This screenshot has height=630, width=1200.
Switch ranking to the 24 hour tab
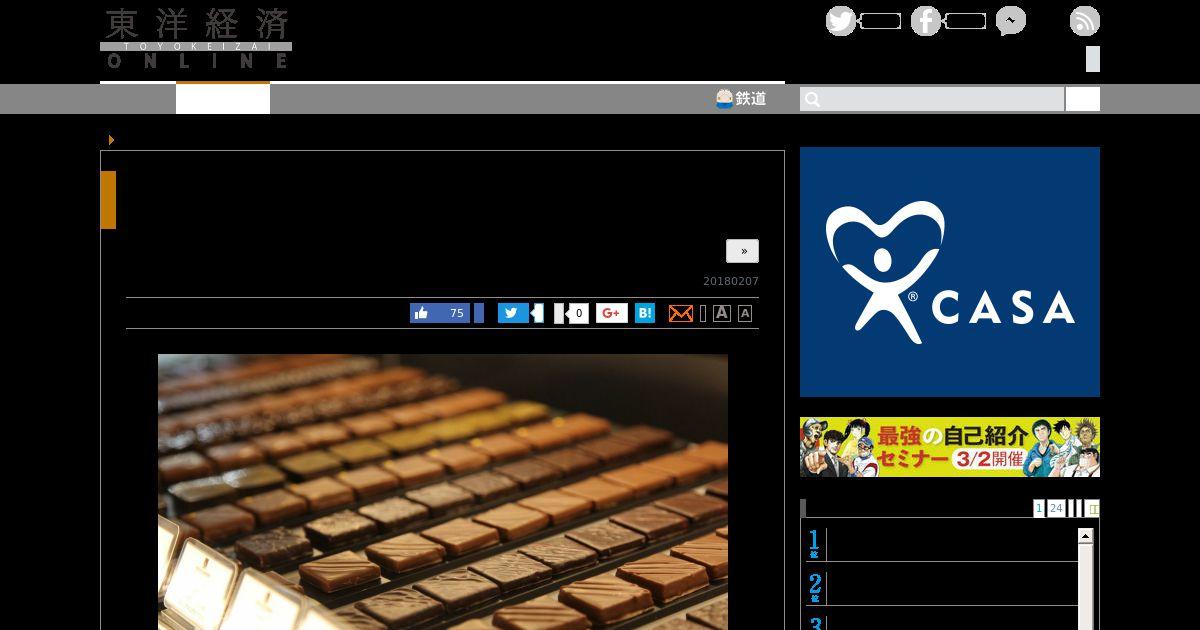coord(1056,508)
